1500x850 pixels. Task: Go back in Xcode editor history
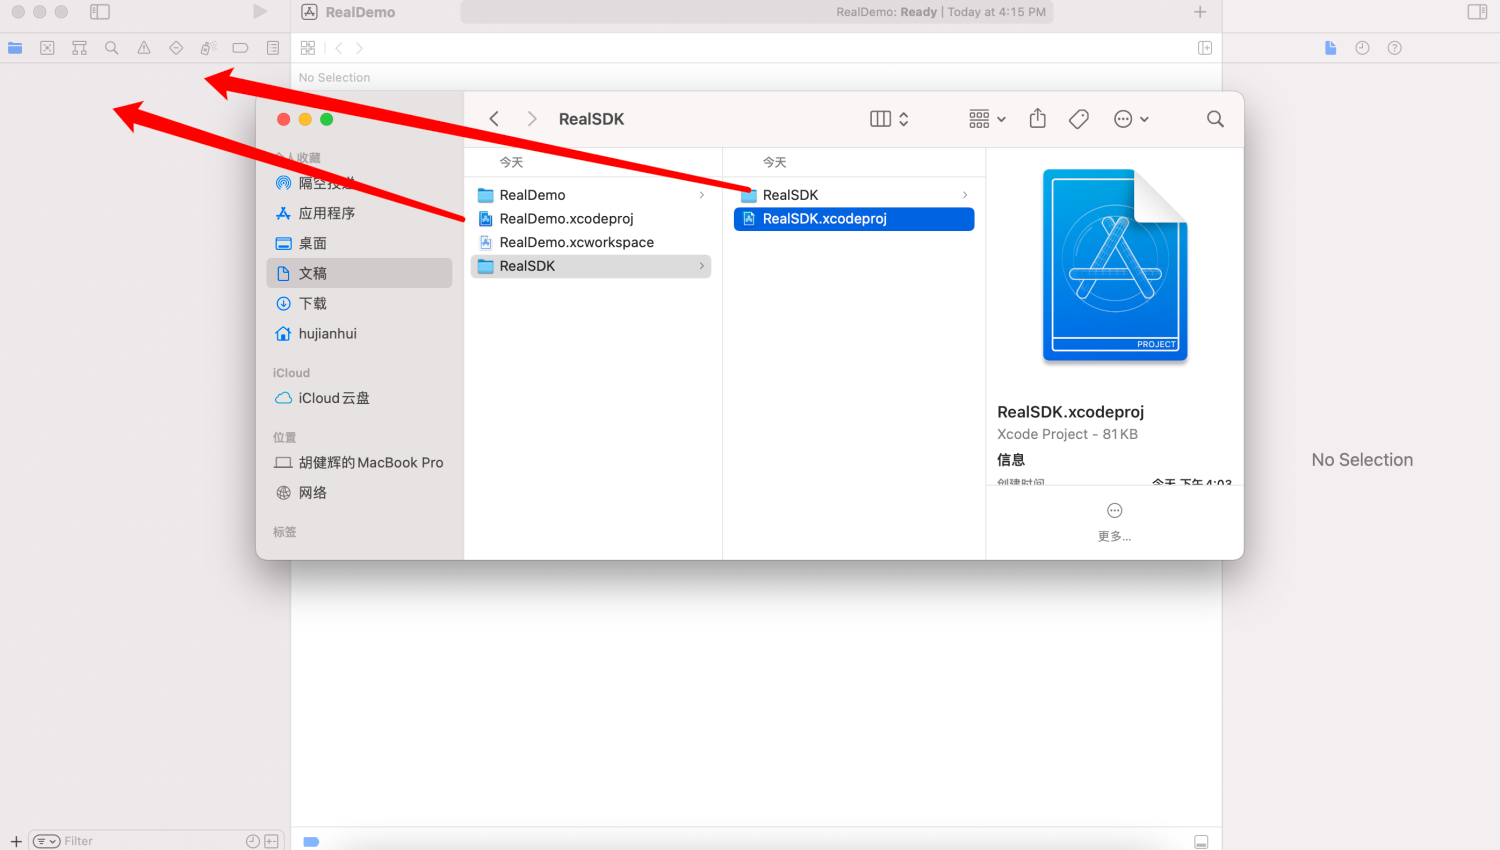[x=339, y=48]
